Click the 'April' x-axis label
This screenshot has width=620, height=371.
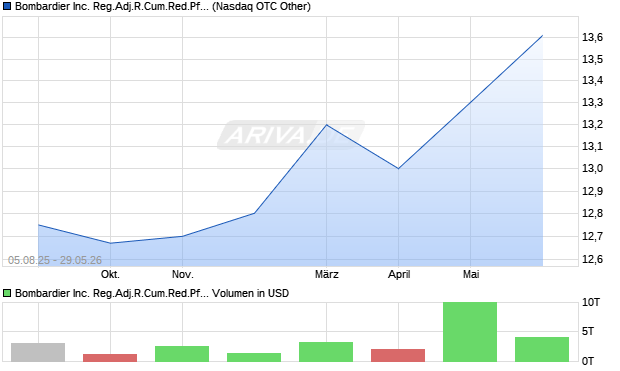pos(399,274)
